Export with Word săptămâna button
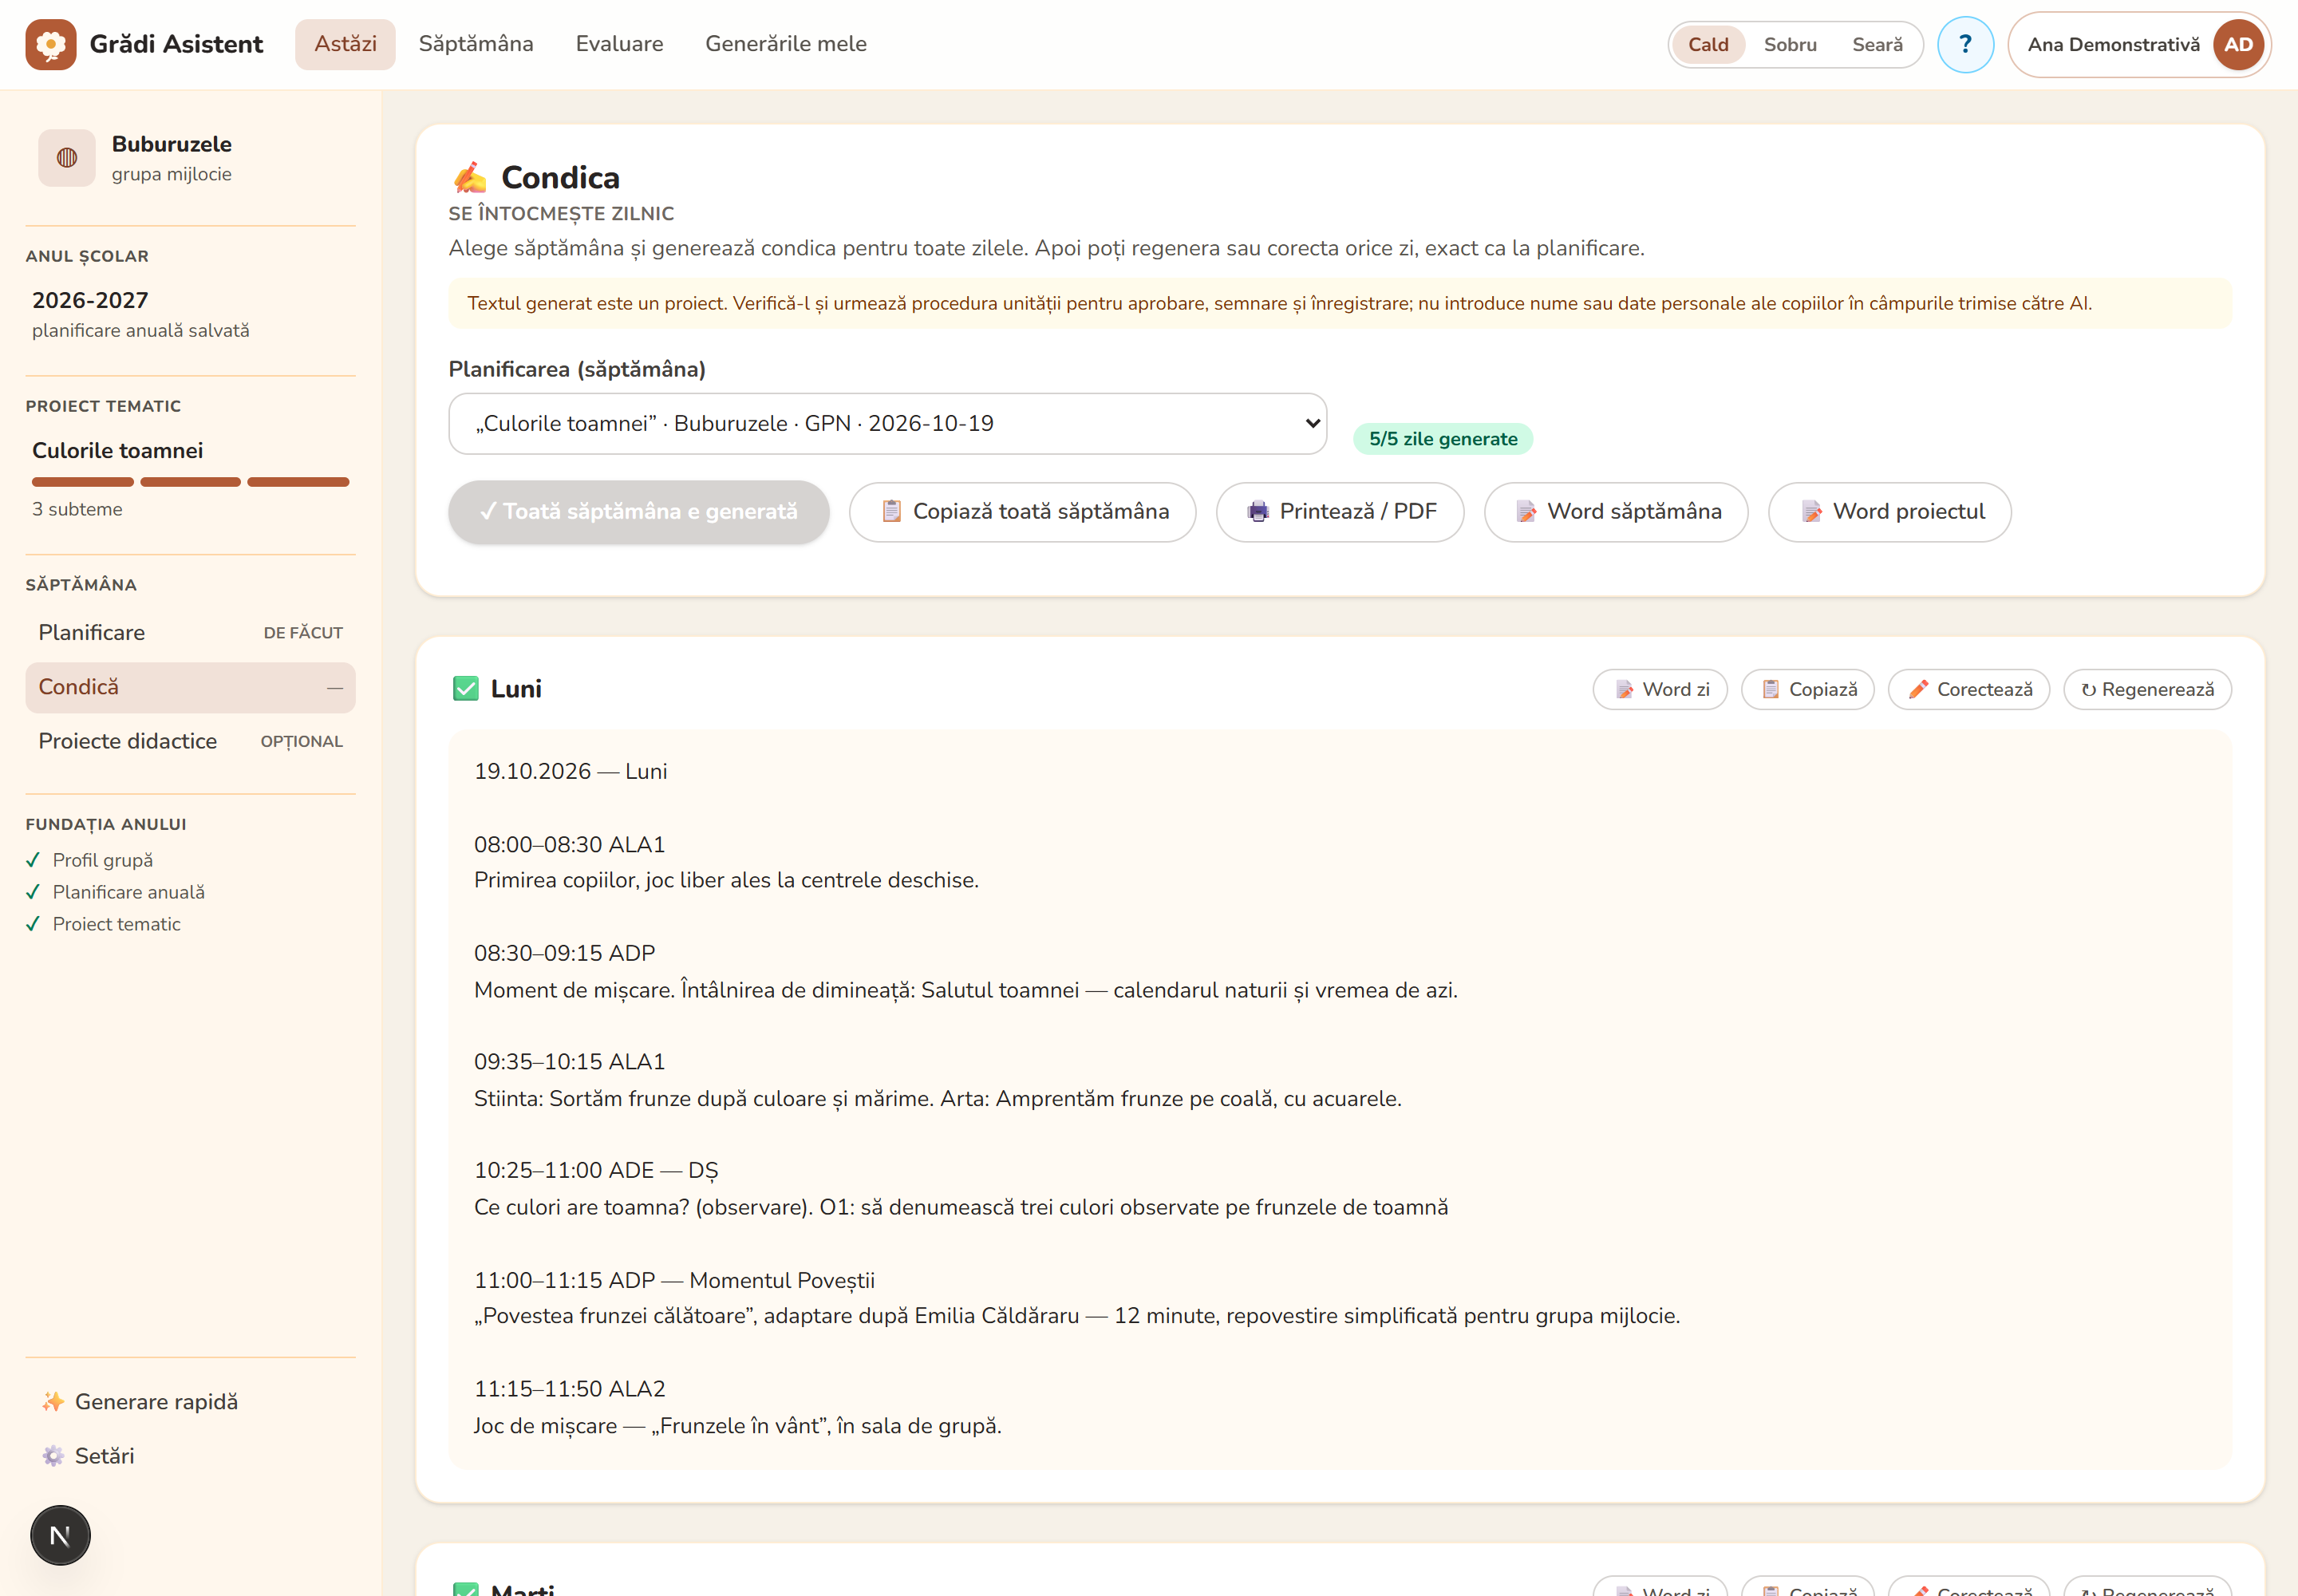 (x=1616, y=512)
